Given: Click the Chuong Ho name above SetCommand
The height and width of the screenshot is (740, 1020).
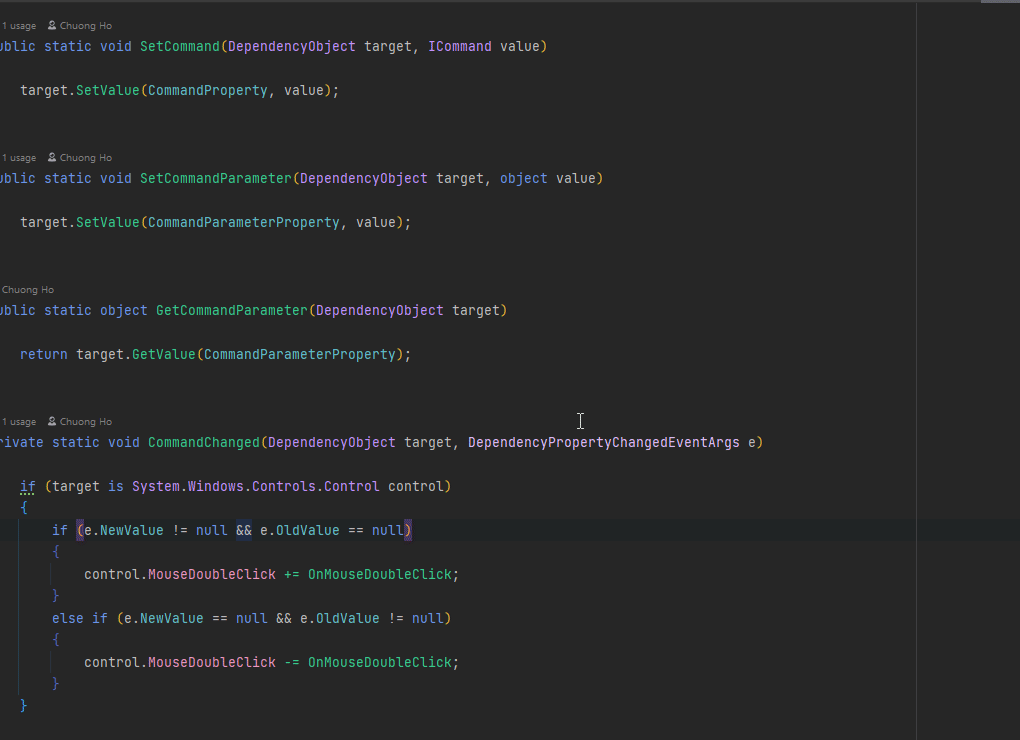Looking at the screenshot, I should click(86, 26).
